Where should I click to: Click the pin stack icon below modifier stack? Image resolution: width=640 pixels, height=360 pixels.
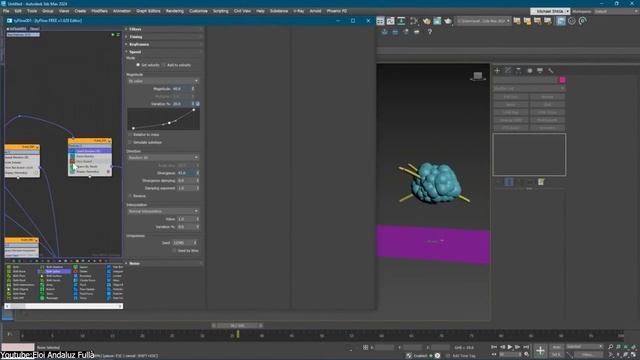(x=498, y=182)
